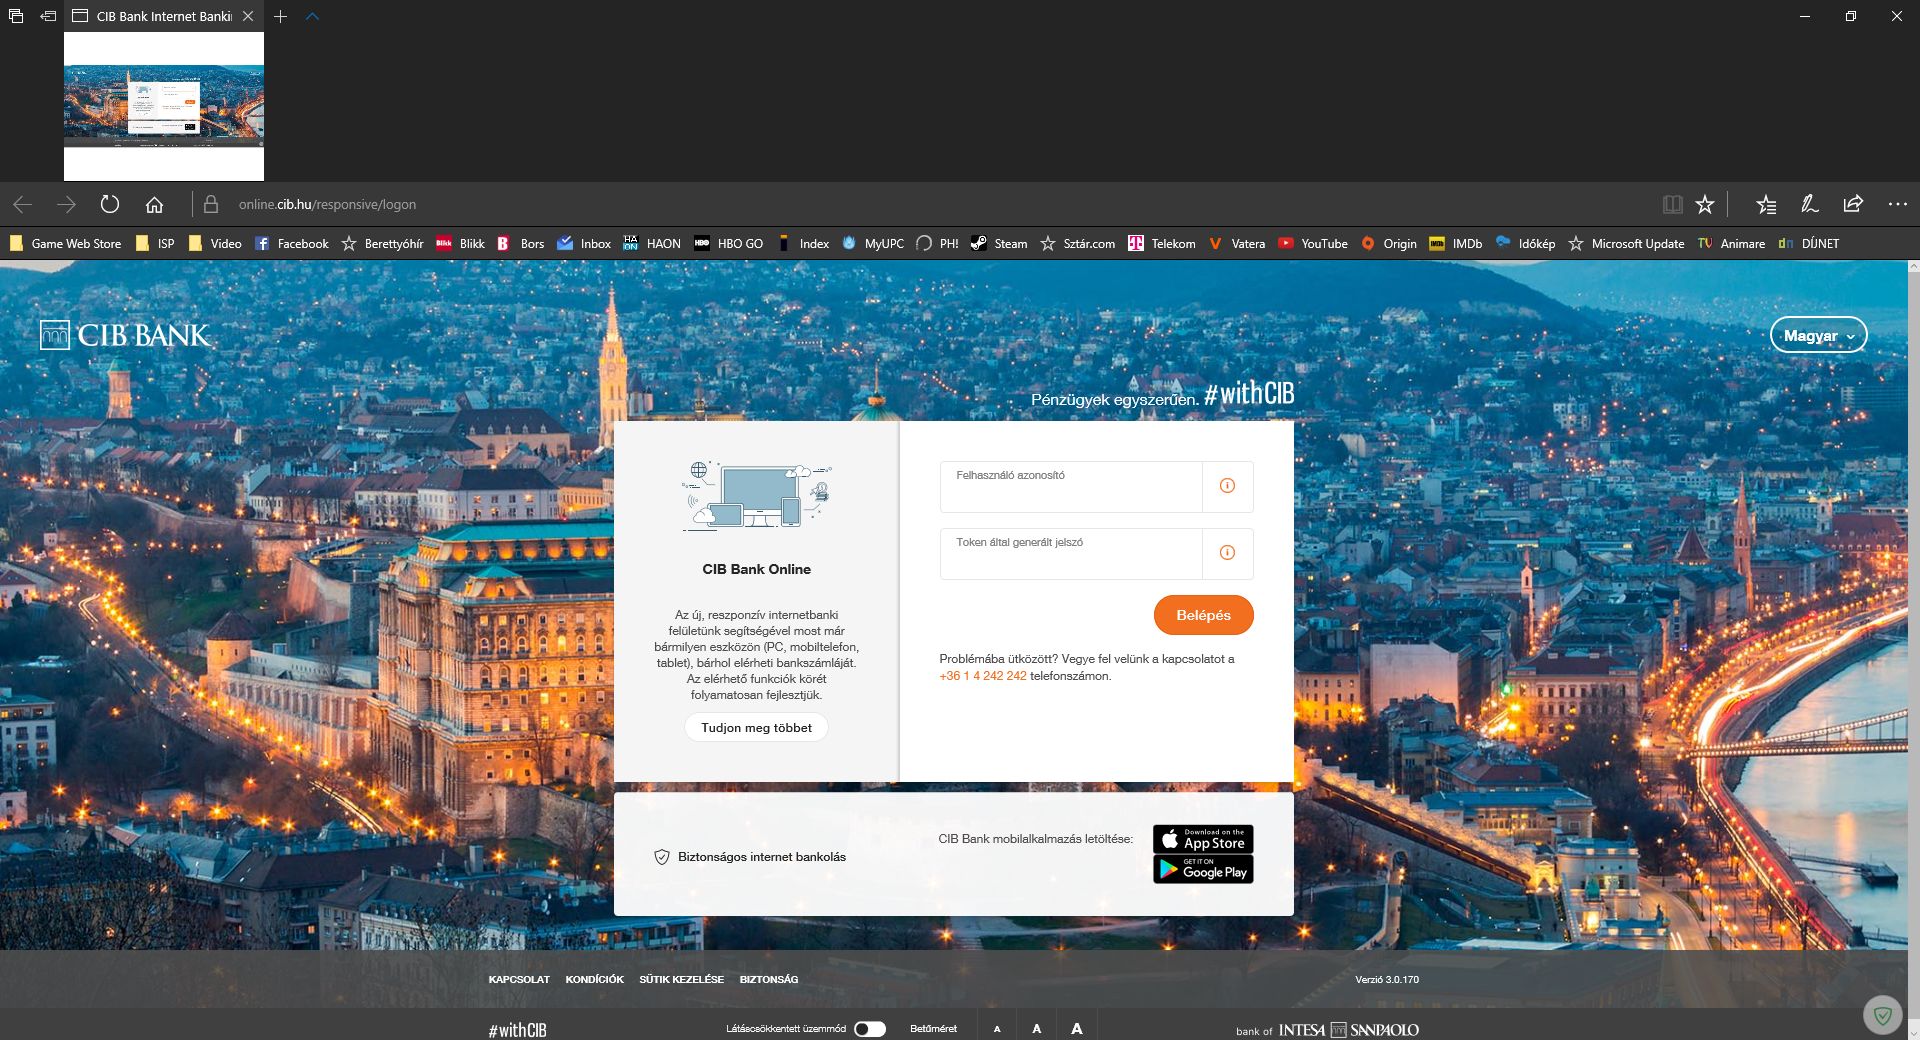Open the ISP bookmarks folder
The width and height of the screenshot is (1920, 1040).
pos(154,243)
